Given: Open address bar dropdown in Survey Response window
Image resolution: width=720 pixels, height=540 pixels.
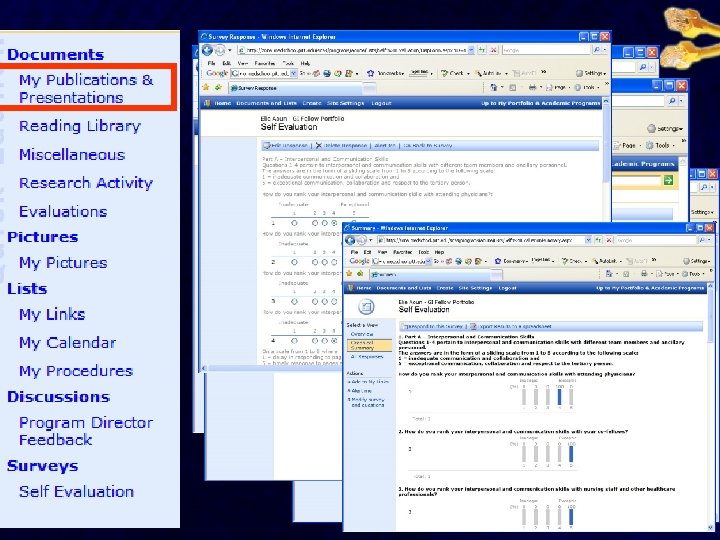Looking at the screenshot, I should (471, 50).
